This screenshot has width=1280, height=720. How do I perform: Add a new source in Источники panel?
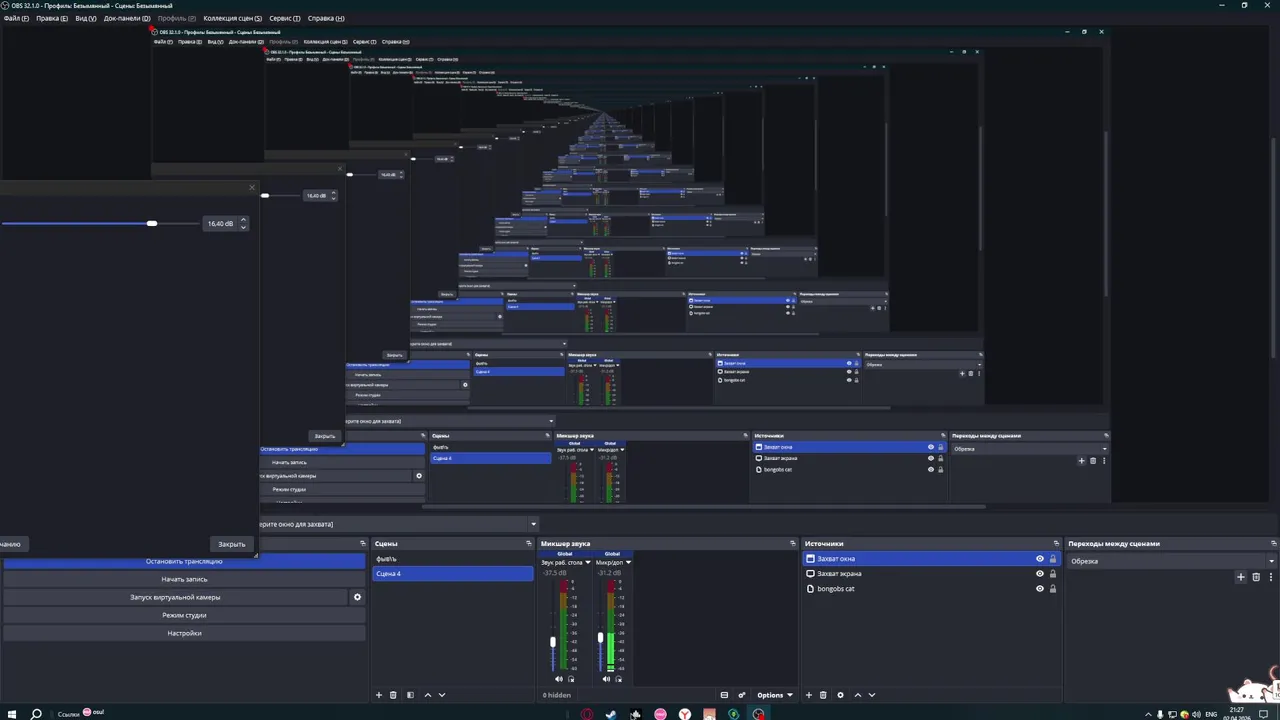pyautogui.click(x=809, y=695)
